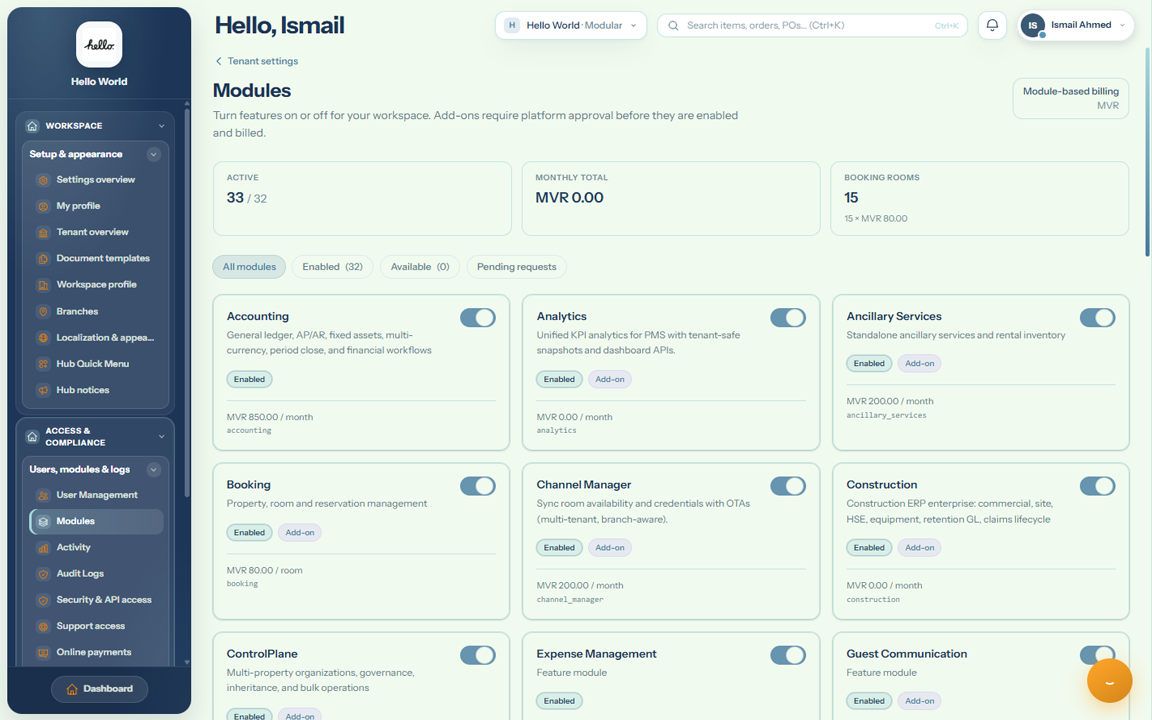Screen dimensions: 1152x720
Task: Click the My profile icon
Action: click(x=43, y=206)
